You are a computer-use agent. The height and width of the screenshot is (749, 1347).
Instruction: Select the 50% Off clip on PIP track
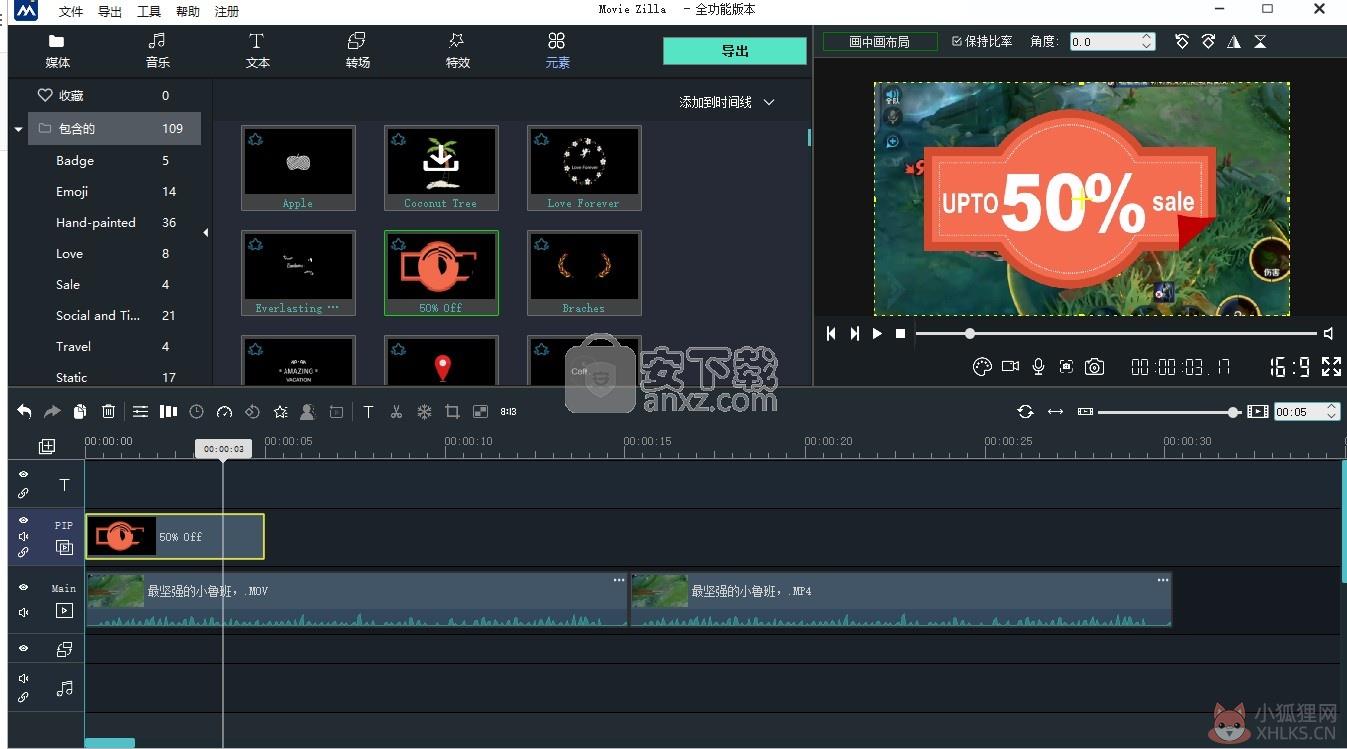[x=175, y=536]
